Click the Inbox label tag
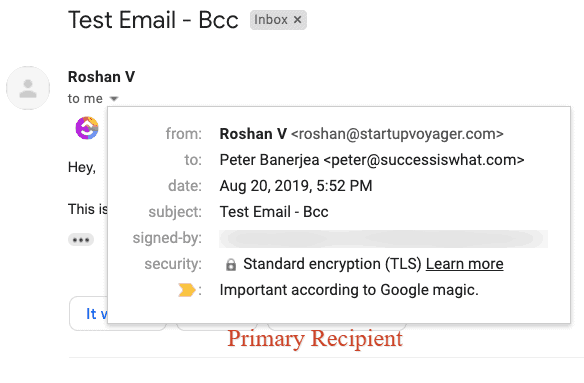Viewport: 584px width, 383px height. pos(278,20)
